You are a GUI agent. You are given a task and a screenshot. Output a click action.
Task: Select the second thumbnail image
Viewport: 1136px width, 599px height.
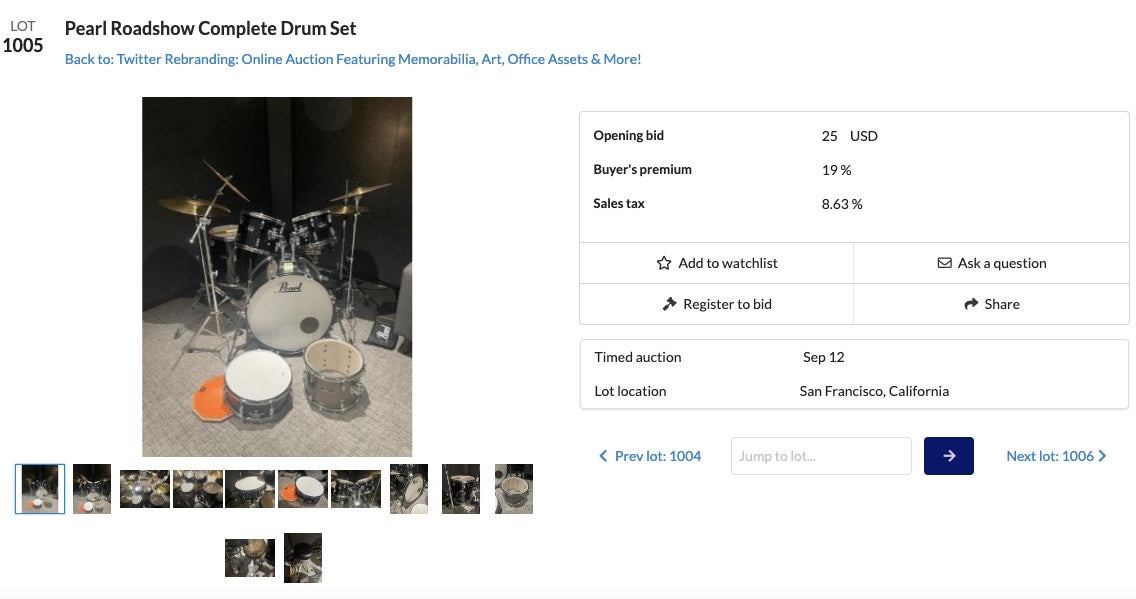coord(92,489)
